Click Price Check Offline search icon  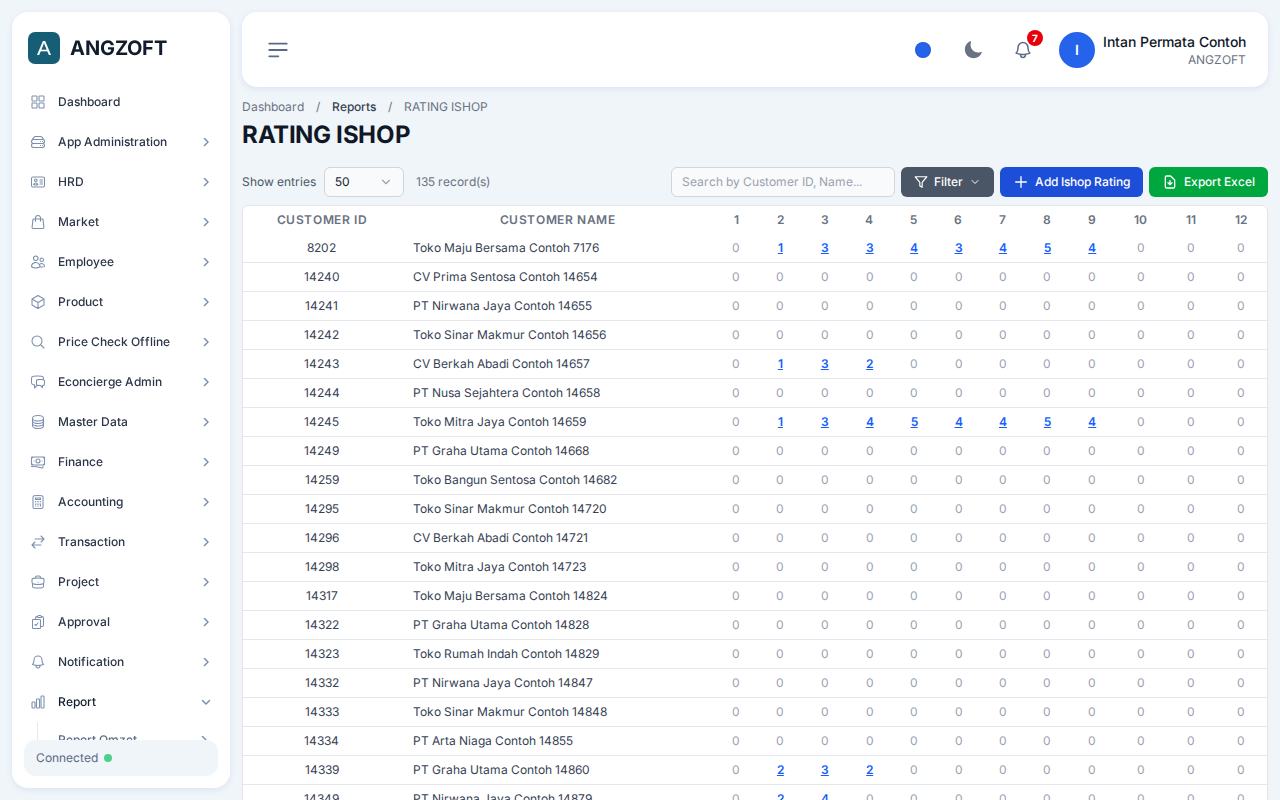click(x=38, y=342)
